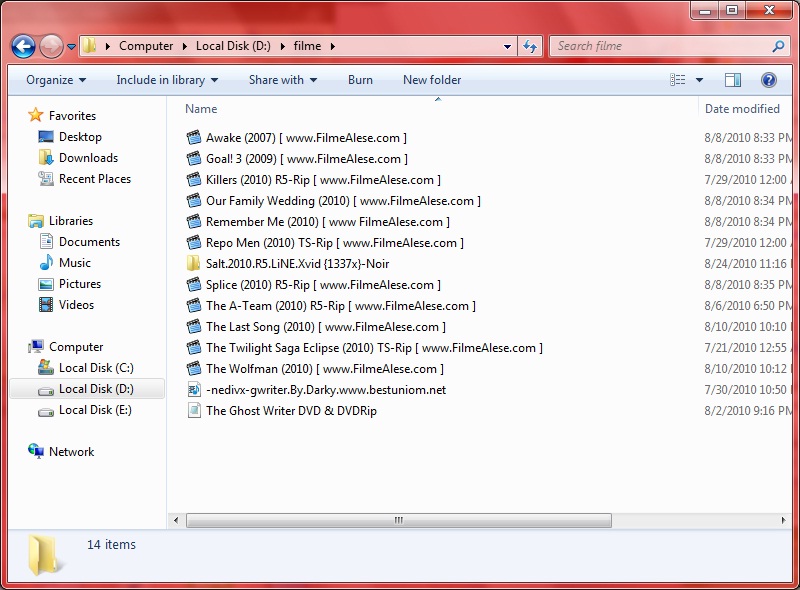This screenshot has height=590, width=800.
Task: Click the horizontal scrollbar thumb
Action: [398, 521]
